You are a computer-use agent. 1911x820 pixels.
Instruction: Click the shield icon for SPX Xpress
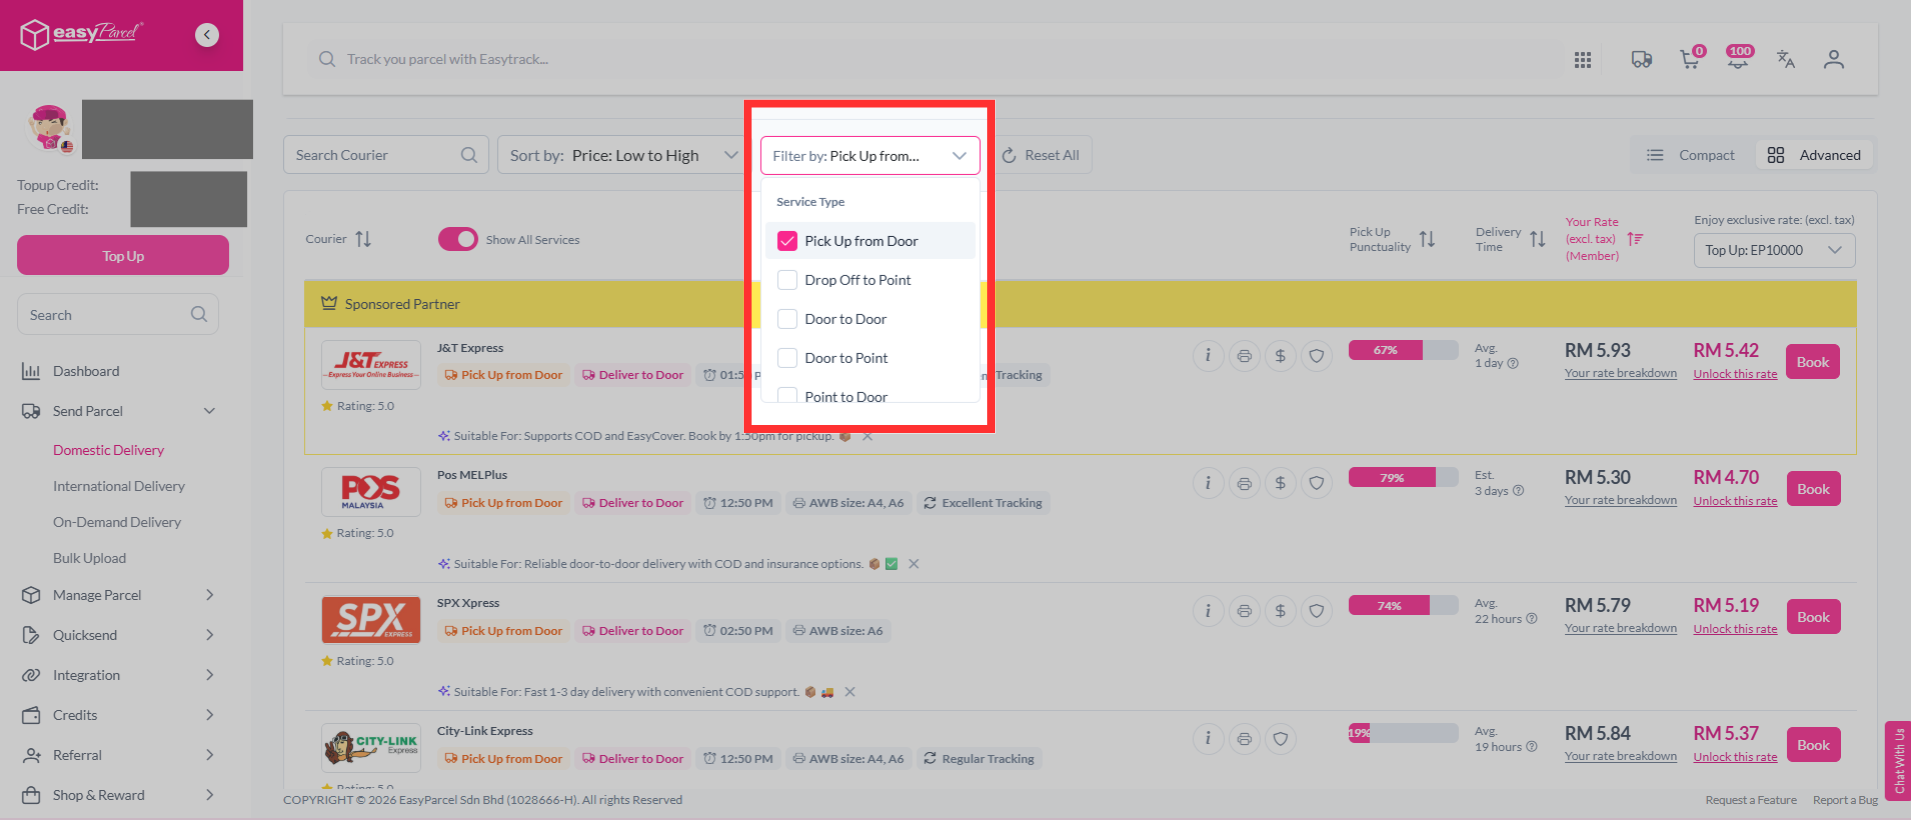click(x=1317, y=611)
